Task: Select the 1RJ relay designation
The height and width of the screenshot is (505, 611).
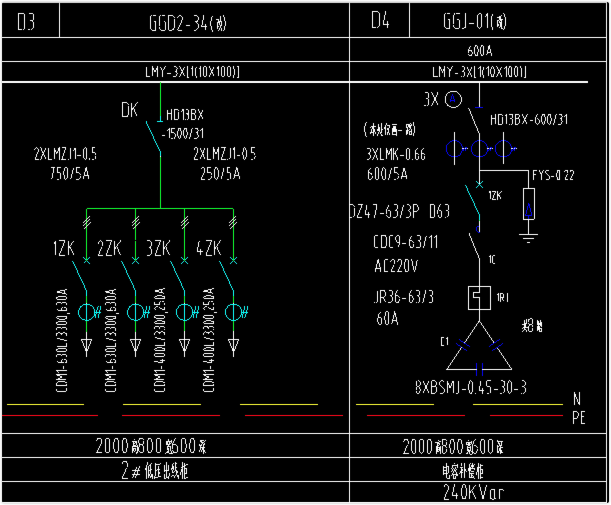Action: pos(502,298)
